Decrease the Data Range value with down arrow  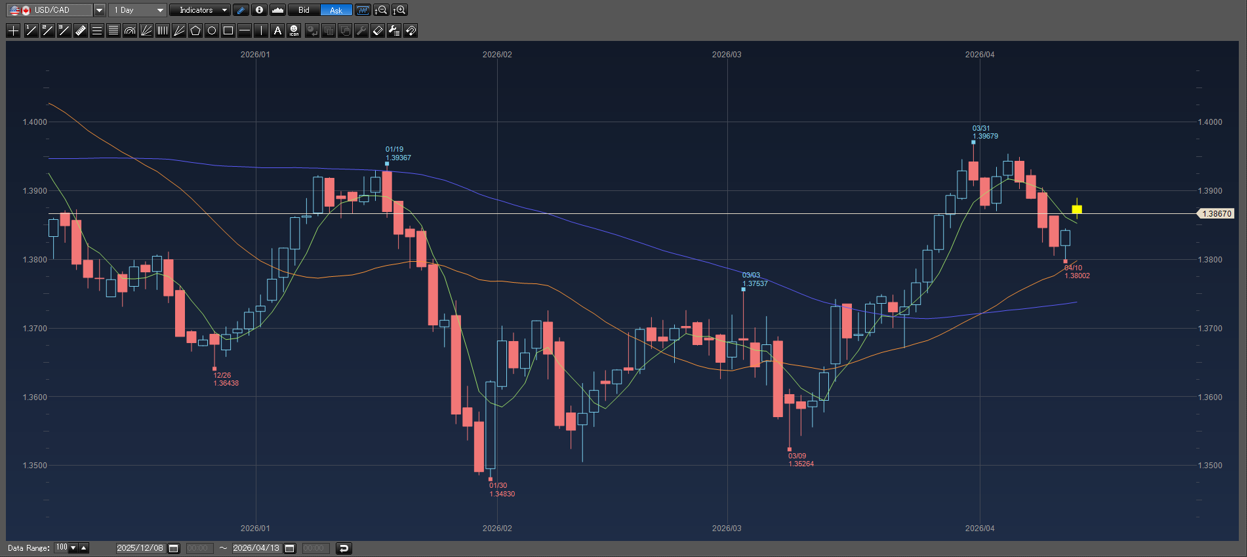(73, 548)
